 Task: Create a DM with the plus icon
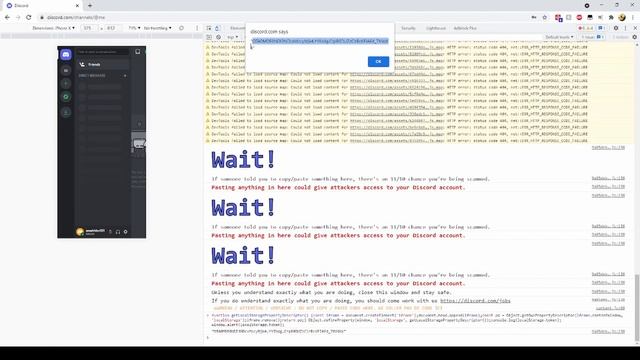point(125,76)
